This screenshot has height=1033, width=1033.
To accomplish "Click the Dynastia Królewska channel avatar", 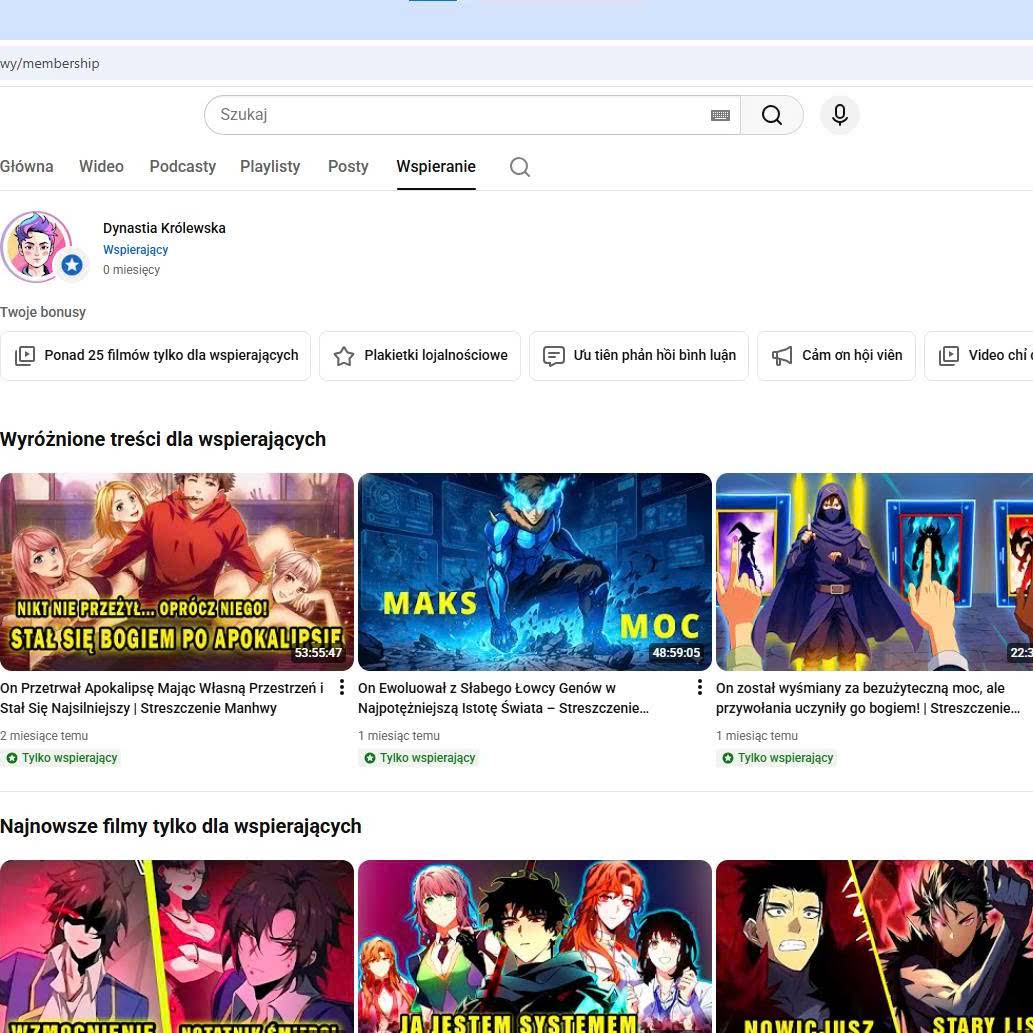I will pos(36,247).
